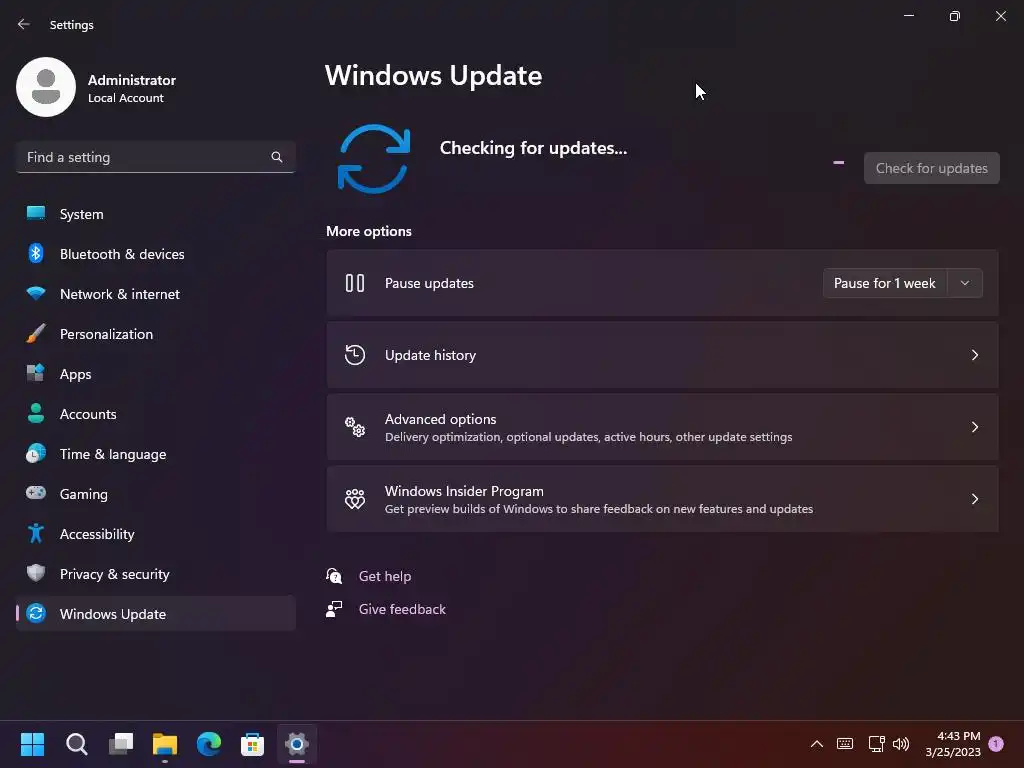Select Privacy & security in sidebar

pyautogui.click(x=155, y=574)
